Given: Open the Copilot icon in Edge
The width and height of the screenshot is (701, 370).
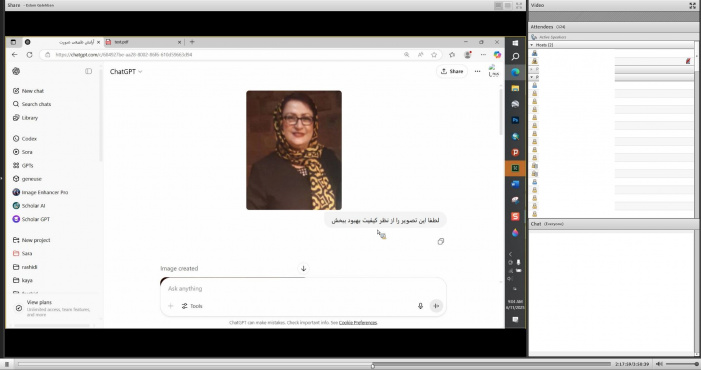Looking at the screenshot, I should tap(497, 55).
